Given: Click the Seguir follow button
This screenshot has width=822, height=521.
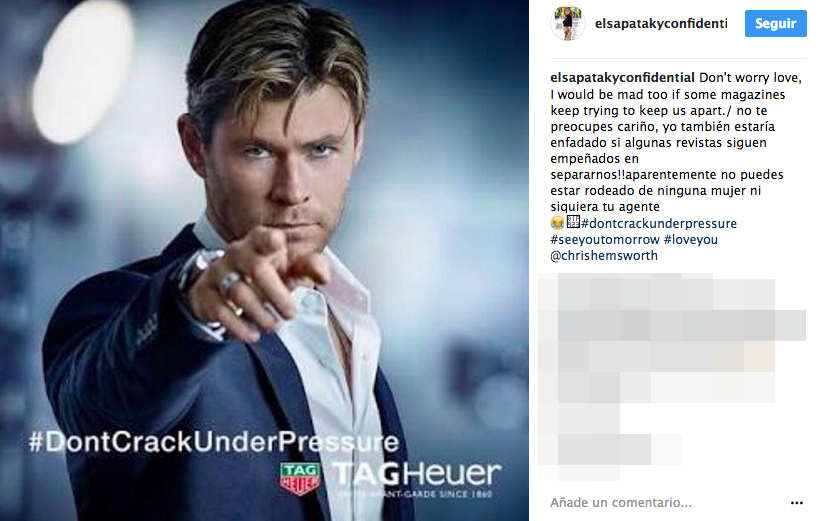Looking at the screenshot, I should [x=775, y=24].
